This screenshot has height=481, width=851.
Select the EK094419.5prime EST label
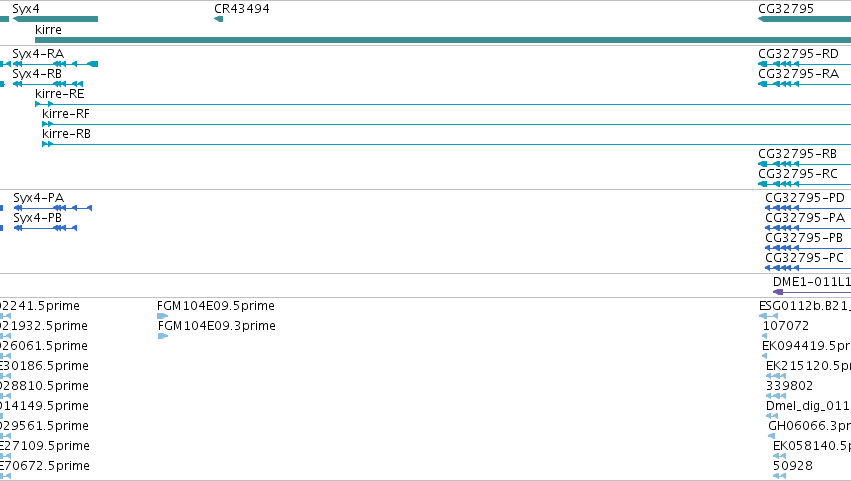point(806,346)
